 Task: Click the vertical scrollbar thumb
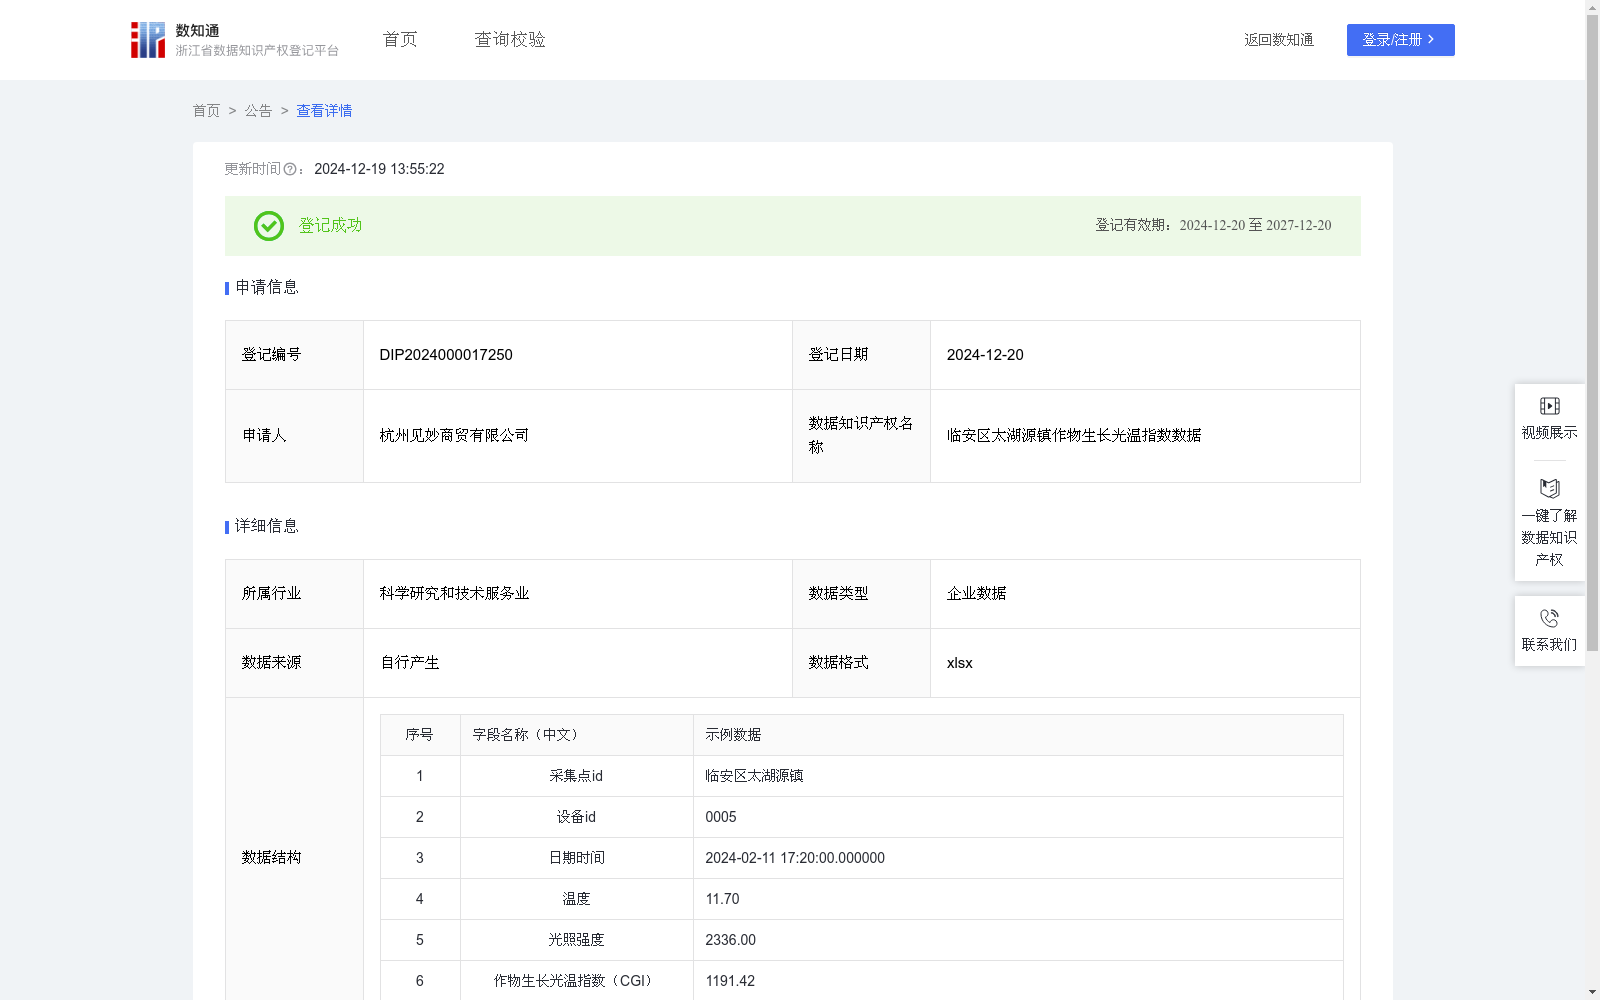[1592, 334]
